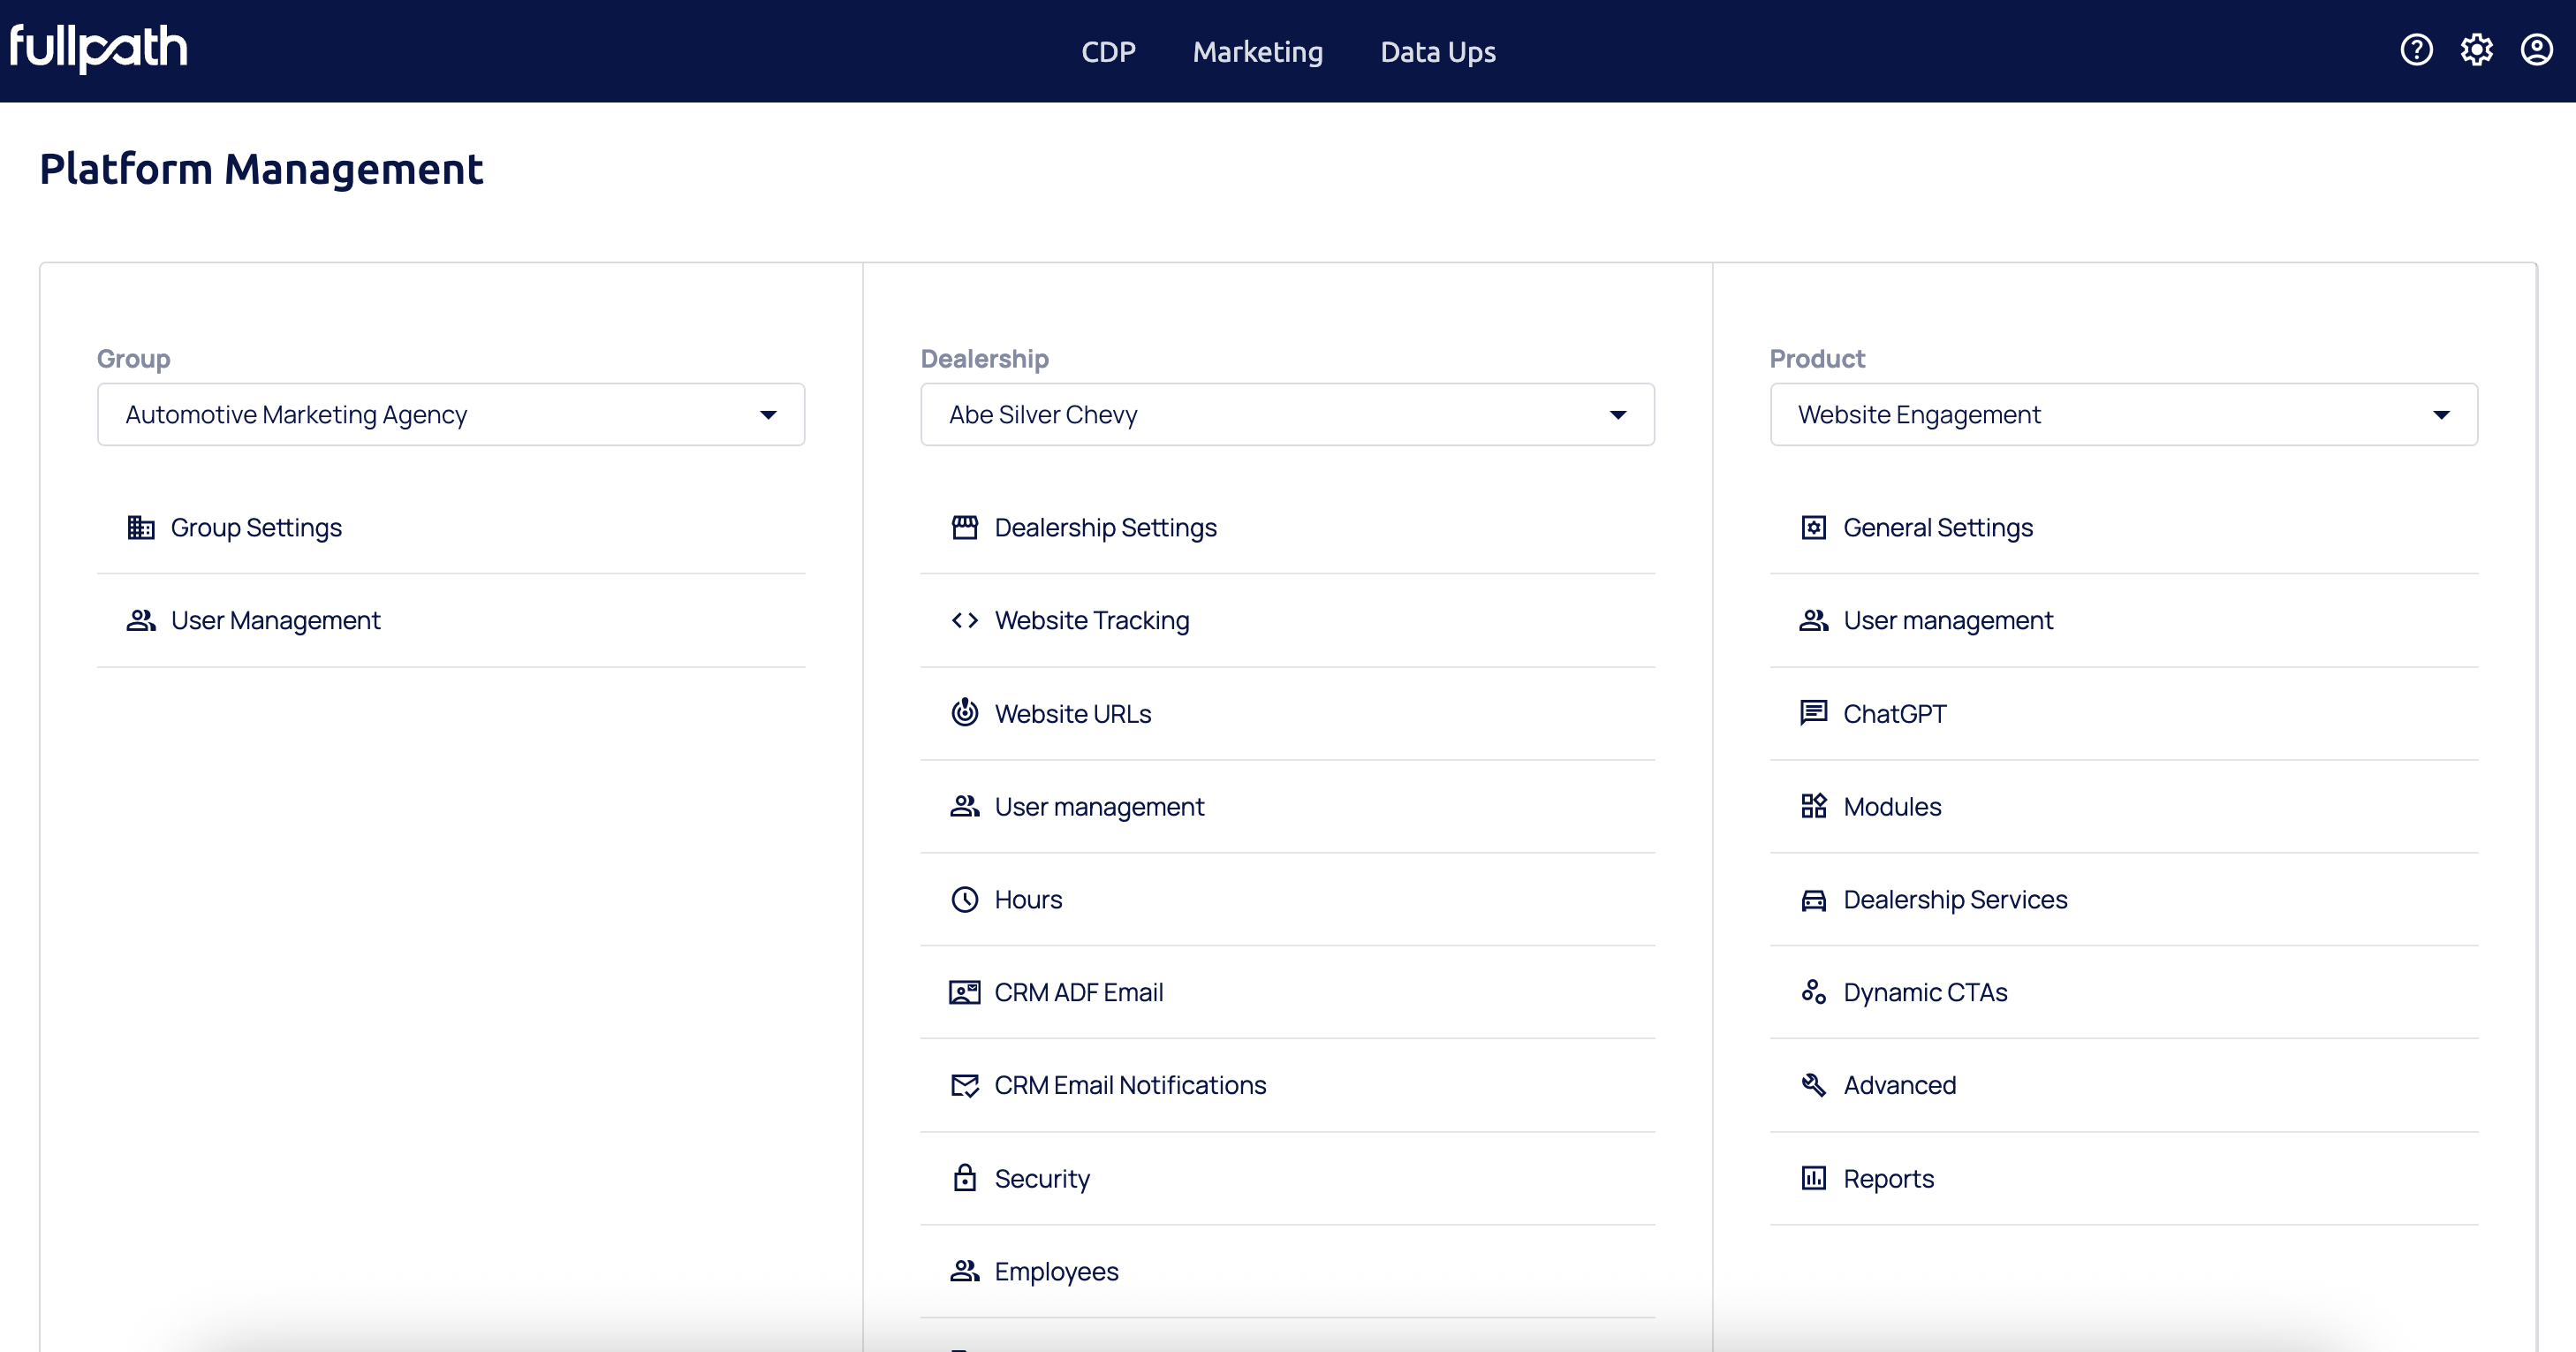Open the CRM Email Notifications link

(1129, 1085)
